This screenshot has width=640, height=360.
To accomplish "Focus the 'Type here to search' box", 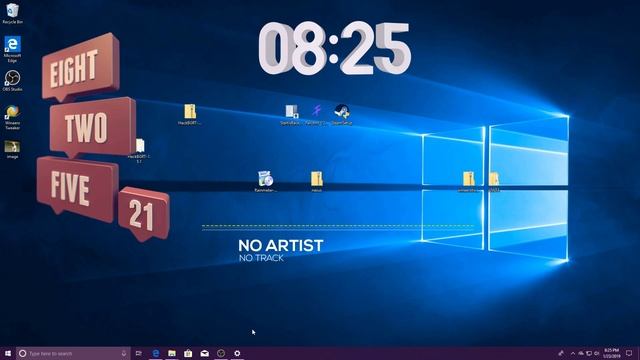I will 73,353.
